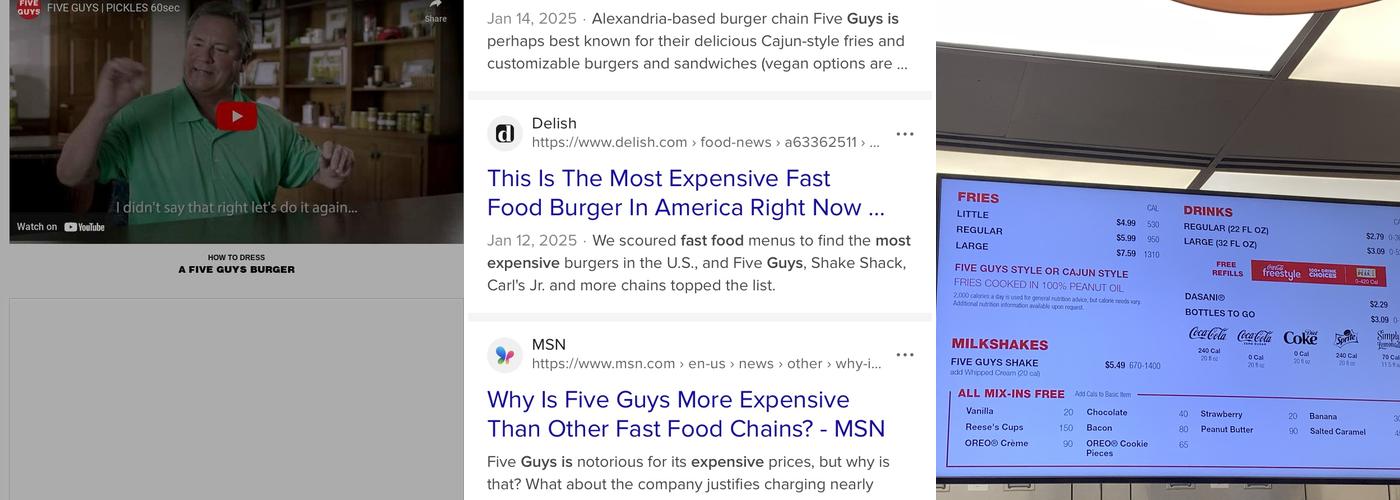Click the MSN site name
The width and height of the screenshot is (1400, 500).
pyautogui.click(x=549, y=345)
